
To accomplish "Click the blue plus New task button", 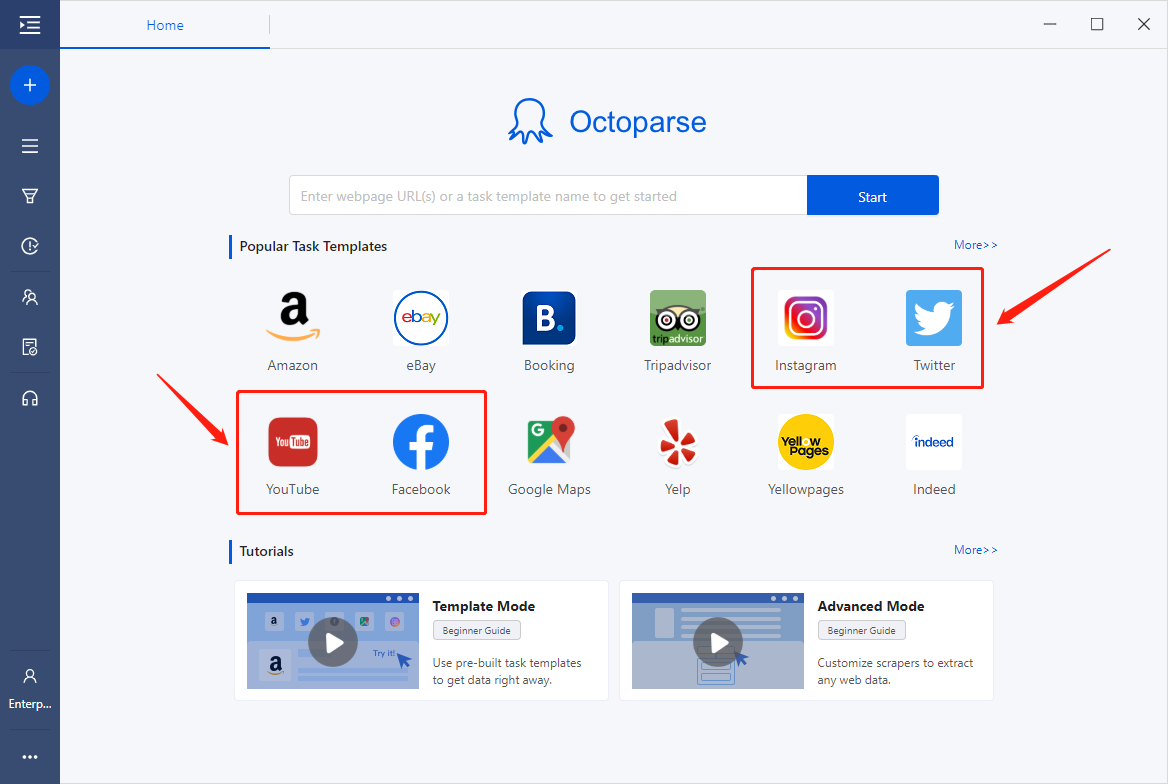I will point(30,85).
